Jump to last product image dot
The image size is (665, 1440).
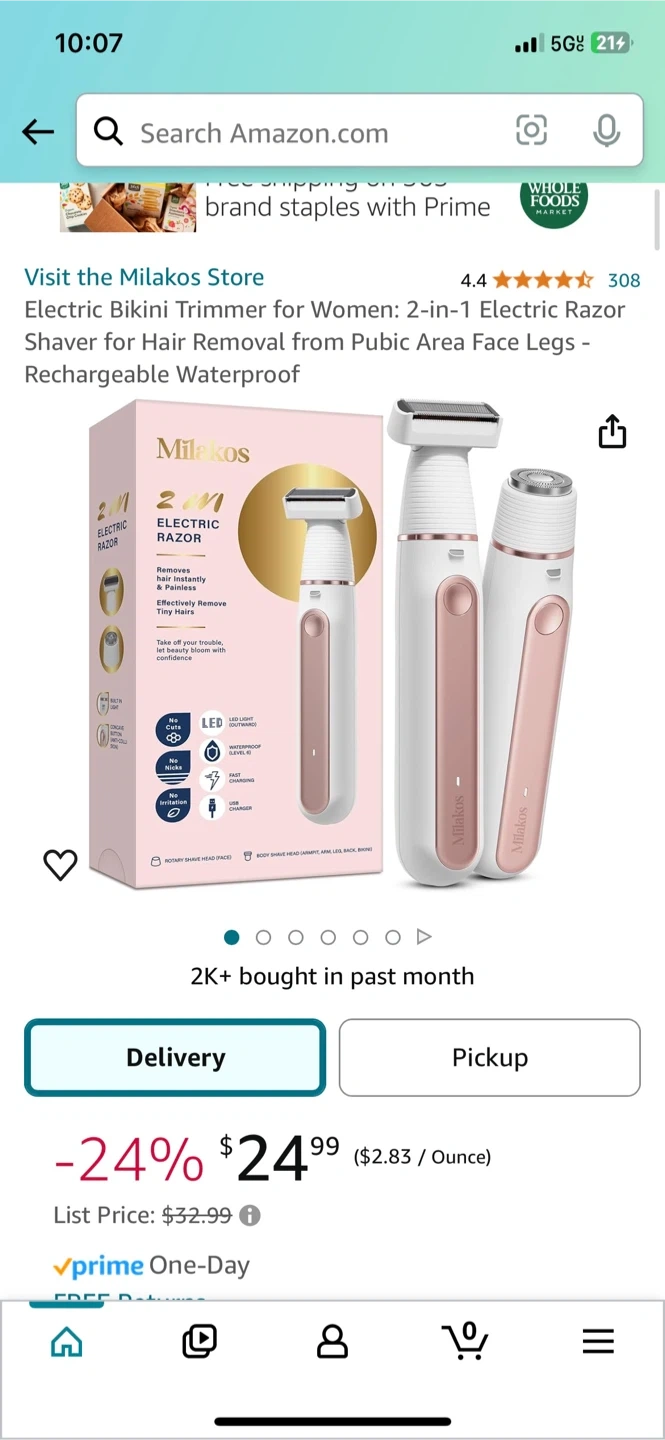[393, 937]
